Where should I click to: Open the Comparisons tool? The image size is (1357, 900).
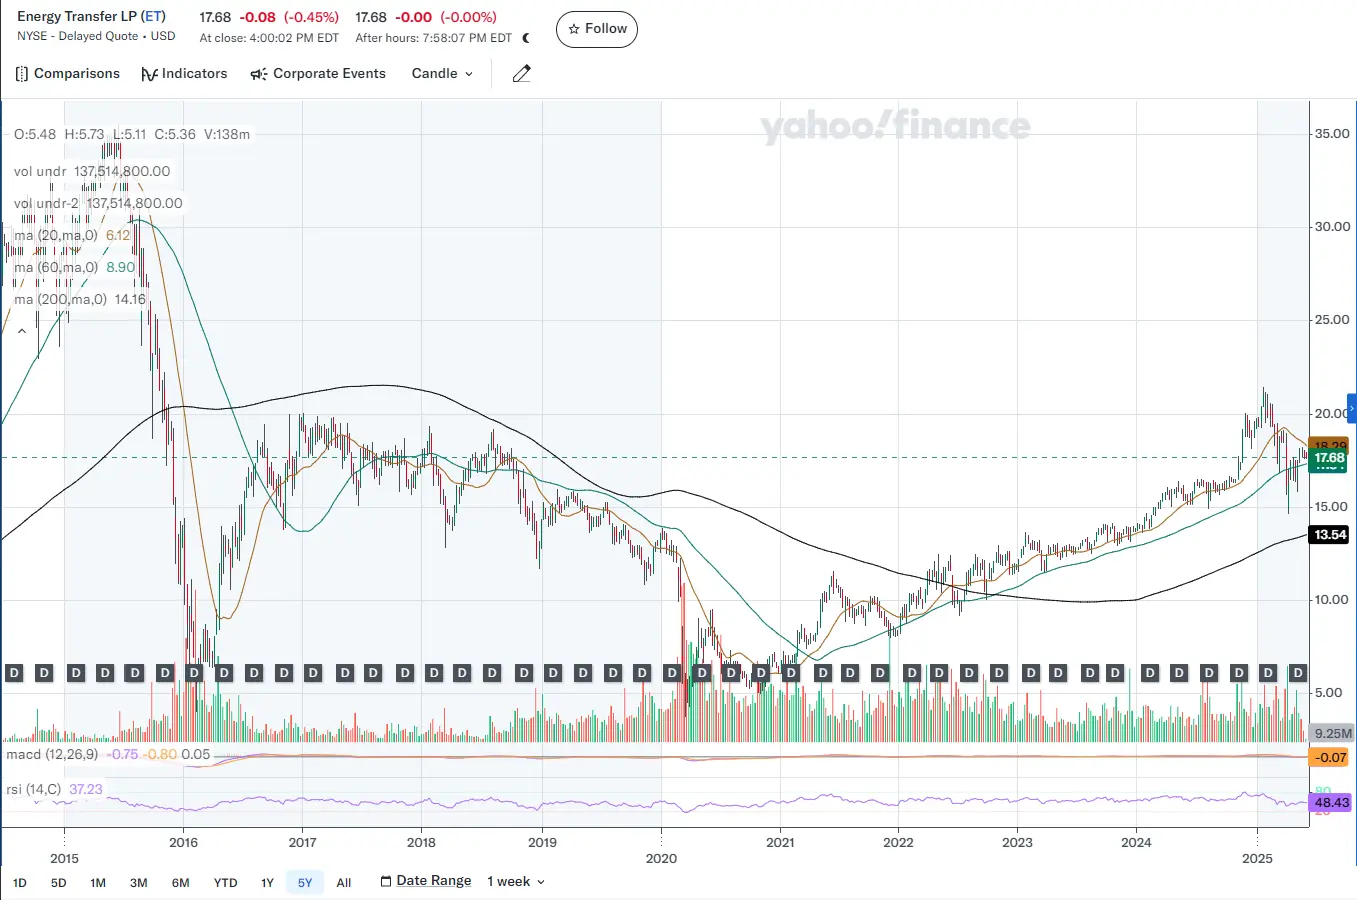[x=67, y=74]
